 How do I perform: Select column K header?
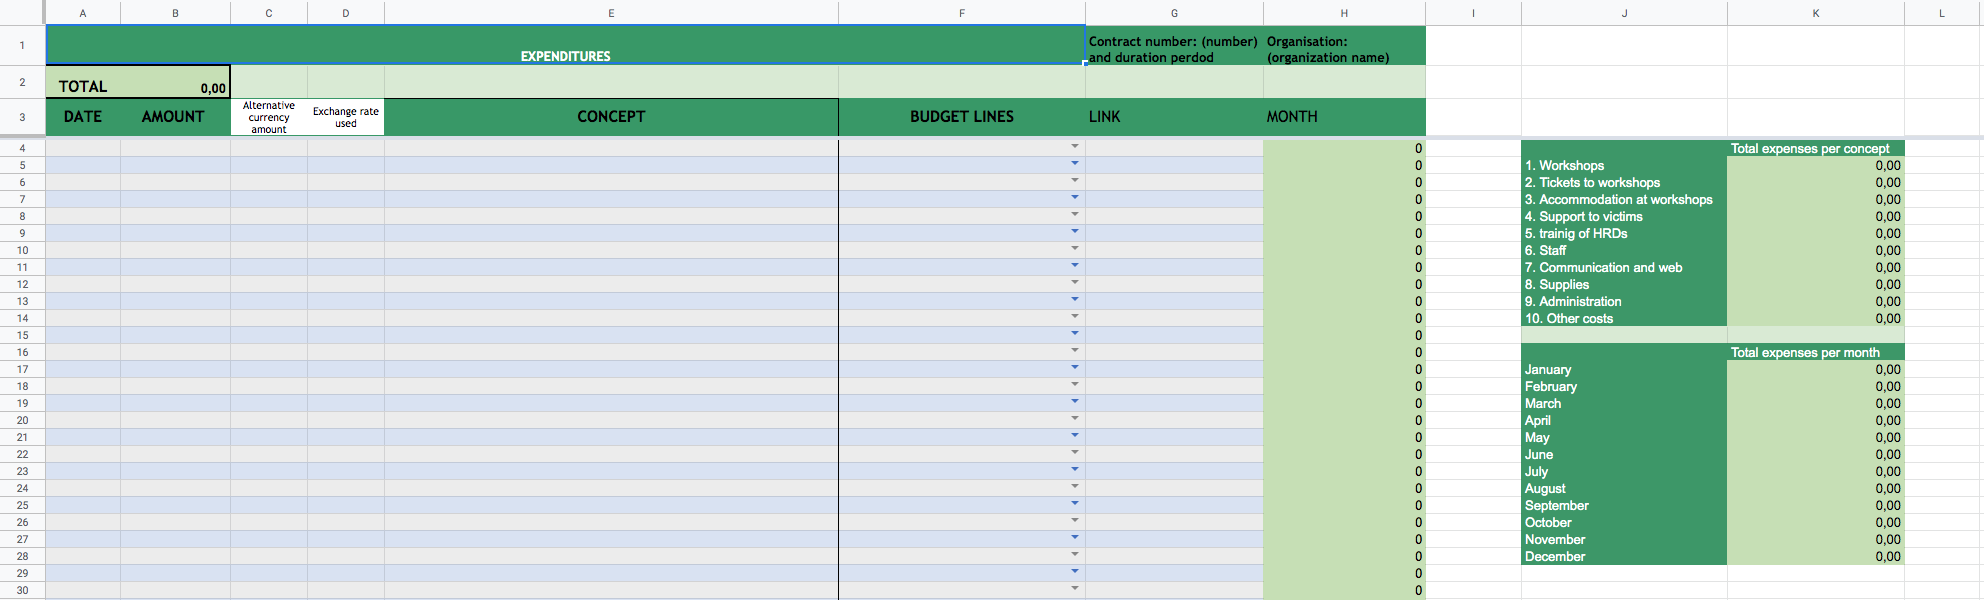[x=1816, y=13]
